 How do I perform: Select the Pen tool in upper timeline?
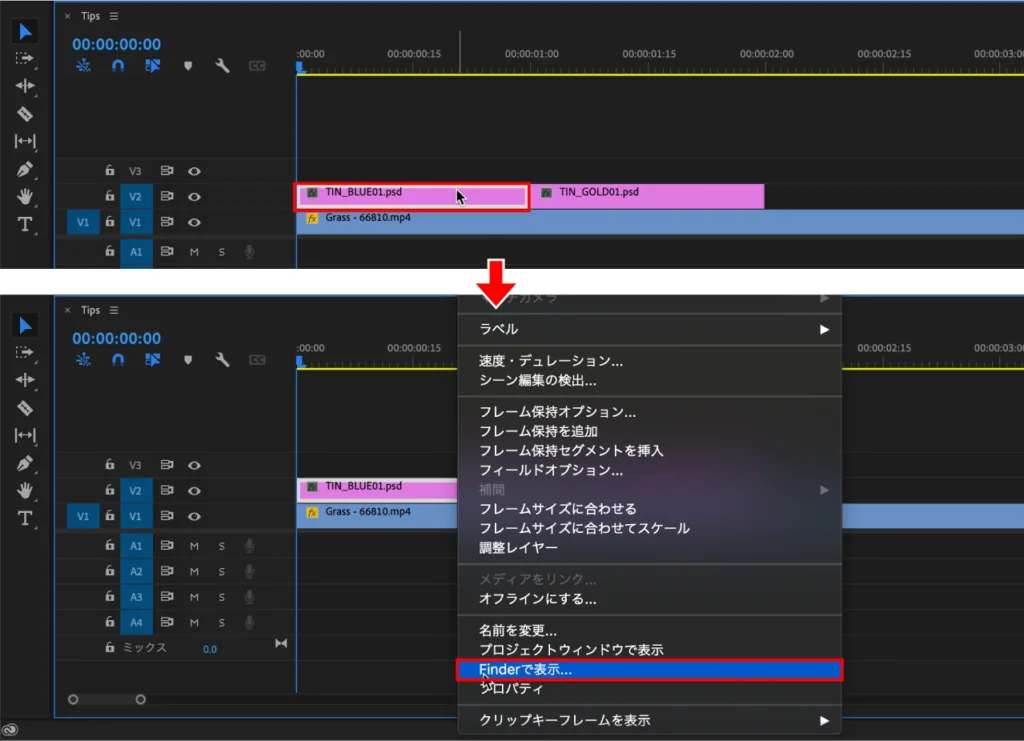pos(25,169)
